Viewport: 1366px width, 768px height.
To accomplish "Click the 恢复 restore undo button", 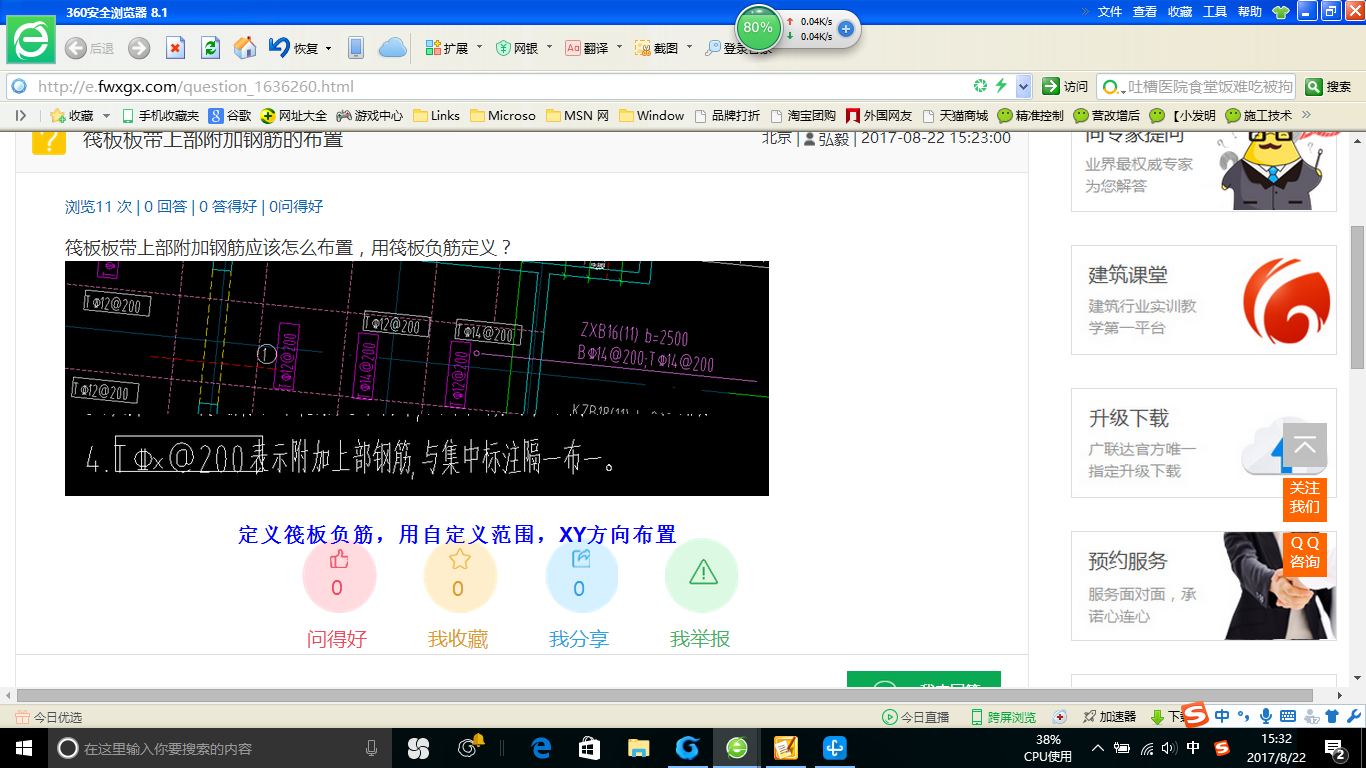I will coord(293,48).
